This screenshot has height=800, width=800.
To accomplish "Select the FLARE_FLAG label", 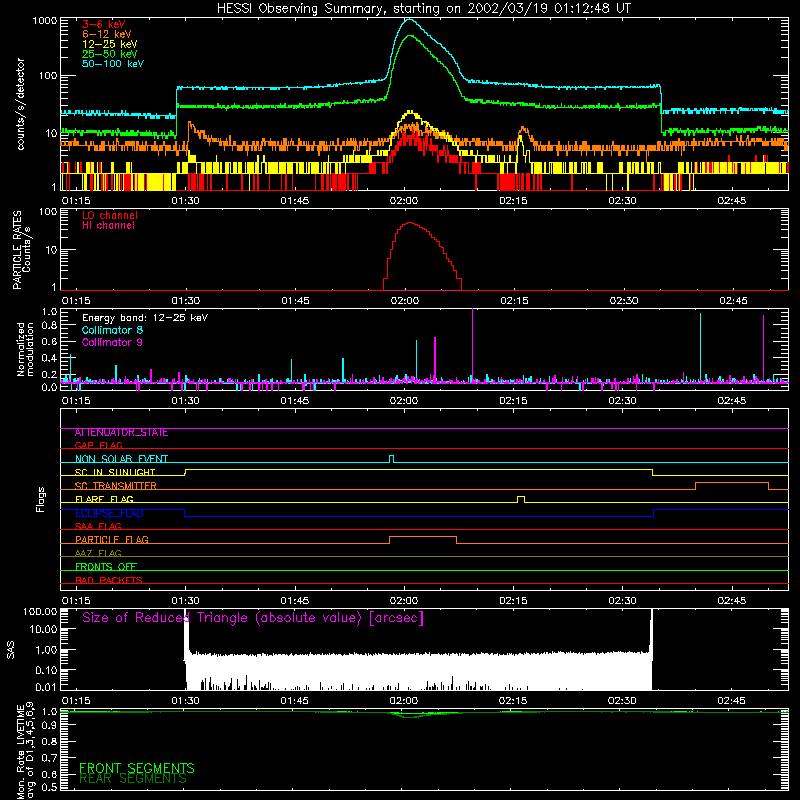I will pos(104,499).
